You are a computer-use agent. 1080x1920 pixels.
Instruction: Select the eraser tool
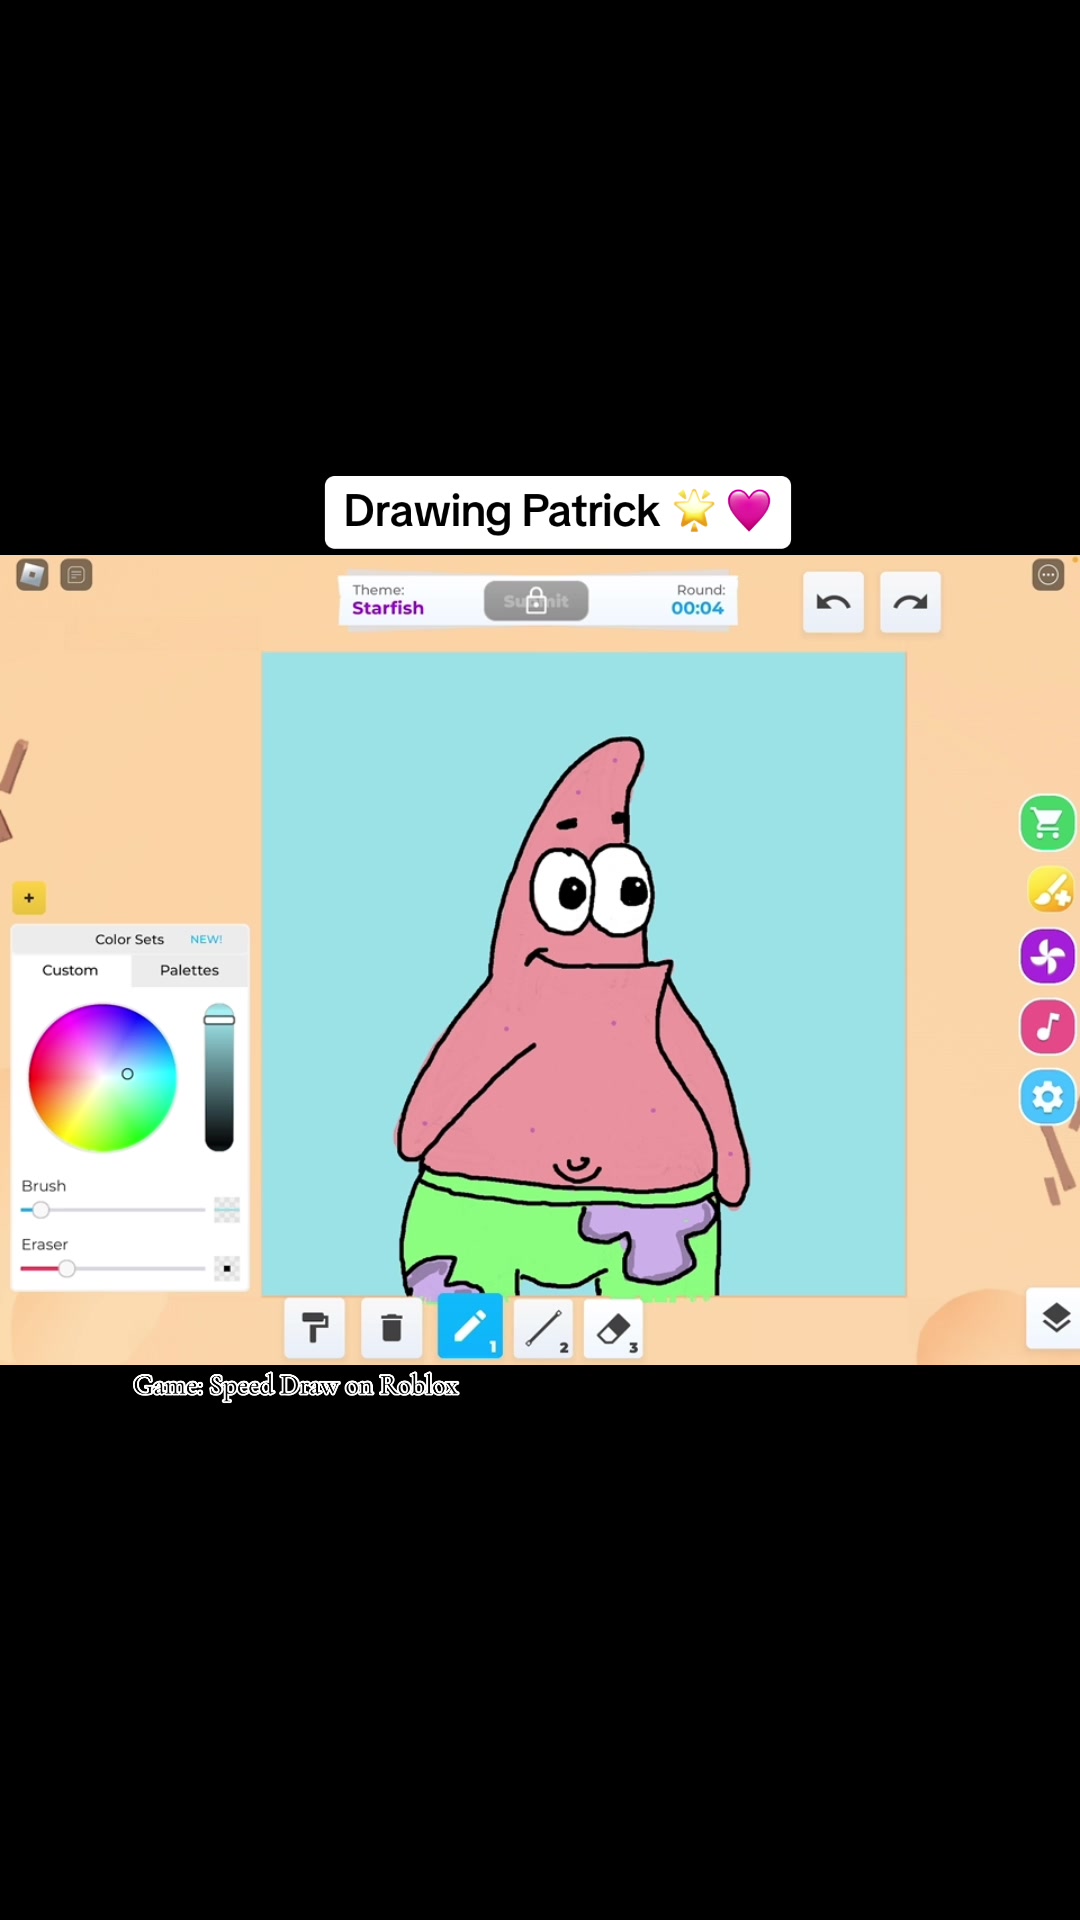[x=613, y=1328]
